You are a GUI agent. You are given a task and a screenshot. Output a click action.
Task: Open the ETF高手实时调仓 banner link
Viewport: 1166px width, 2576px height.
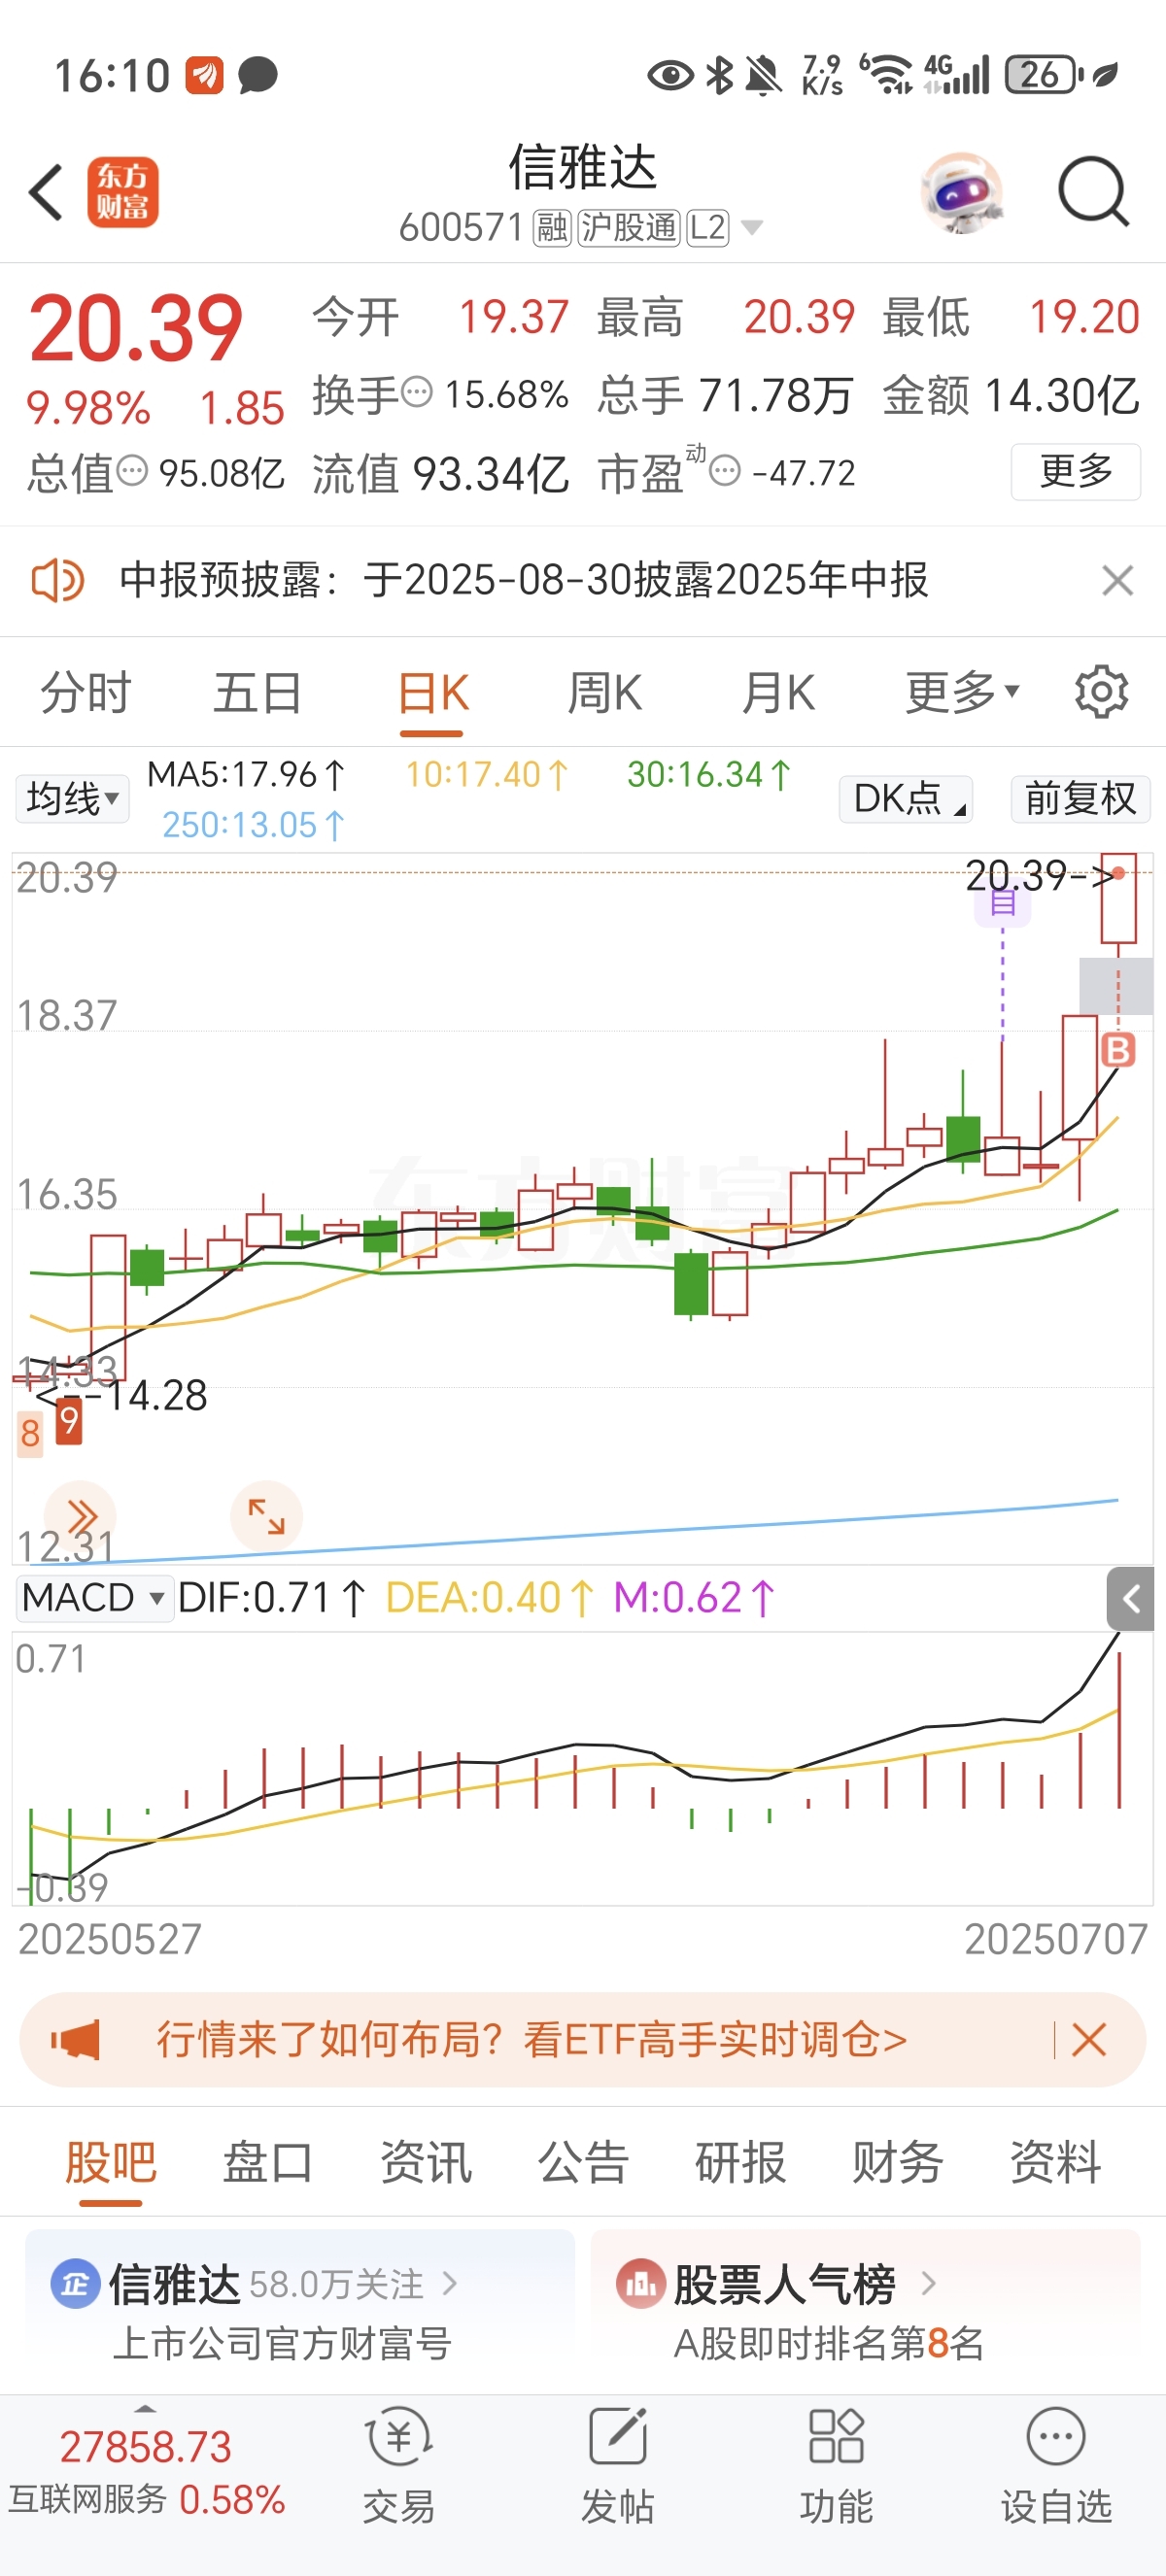532,2039
